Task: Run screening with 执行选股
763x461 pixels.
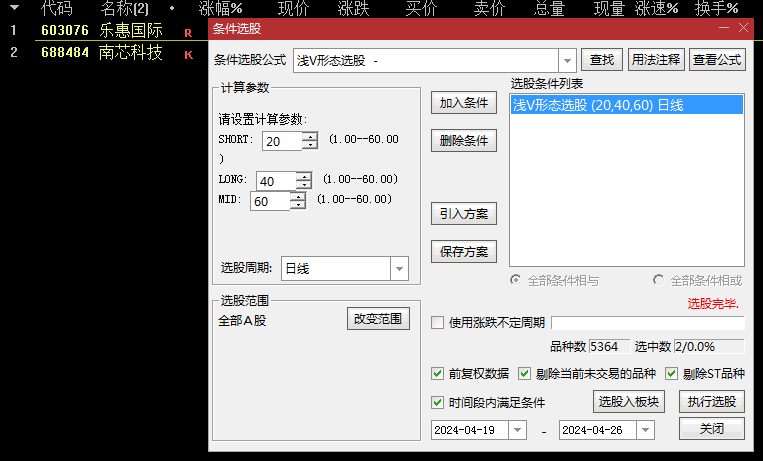Action: point(712,402)
